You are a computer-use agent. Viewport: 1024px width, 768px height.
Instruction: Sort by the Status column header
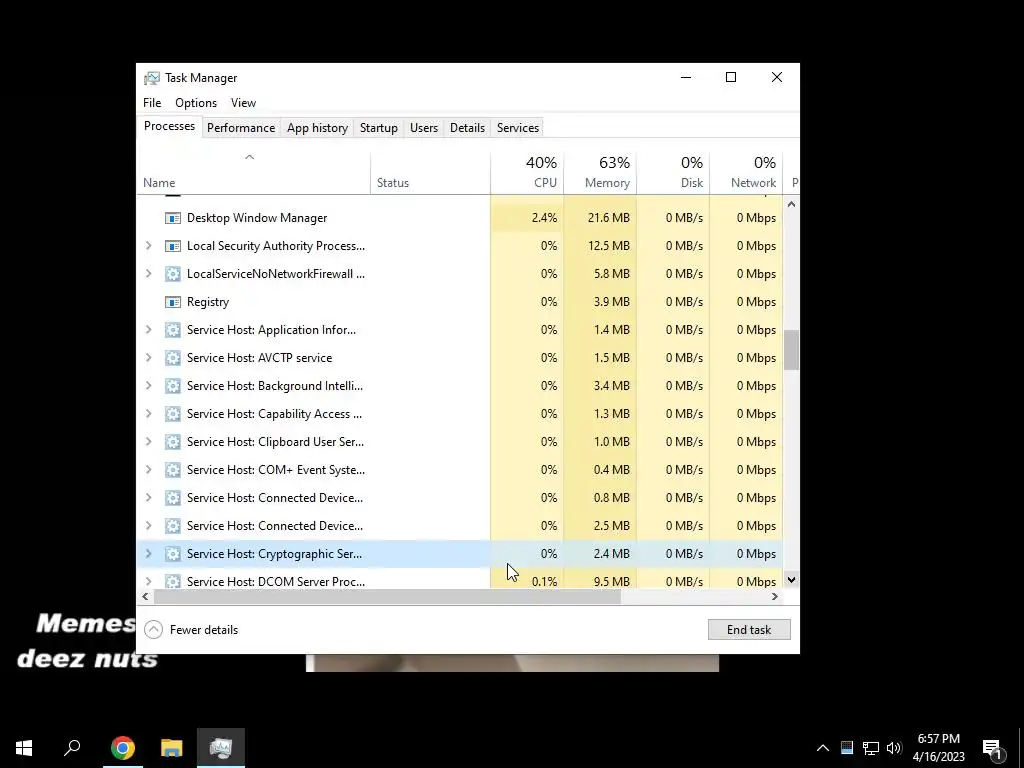(x=430, y=173)
